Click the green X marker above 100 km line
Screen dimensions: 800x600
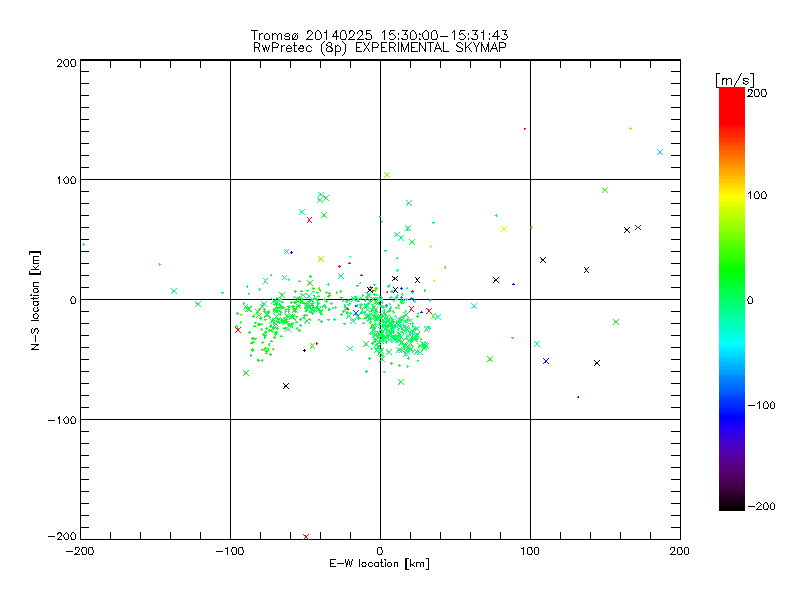(387, 175)
